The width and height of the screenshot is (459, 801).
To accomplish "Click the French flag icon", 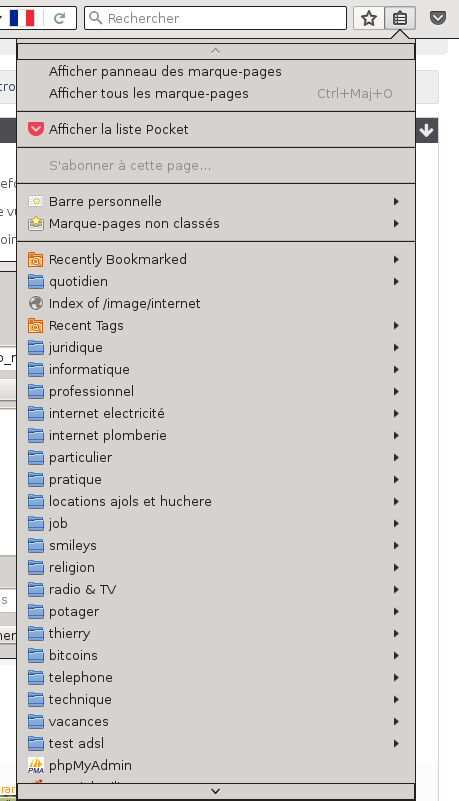I will click(x=22, y=18).
